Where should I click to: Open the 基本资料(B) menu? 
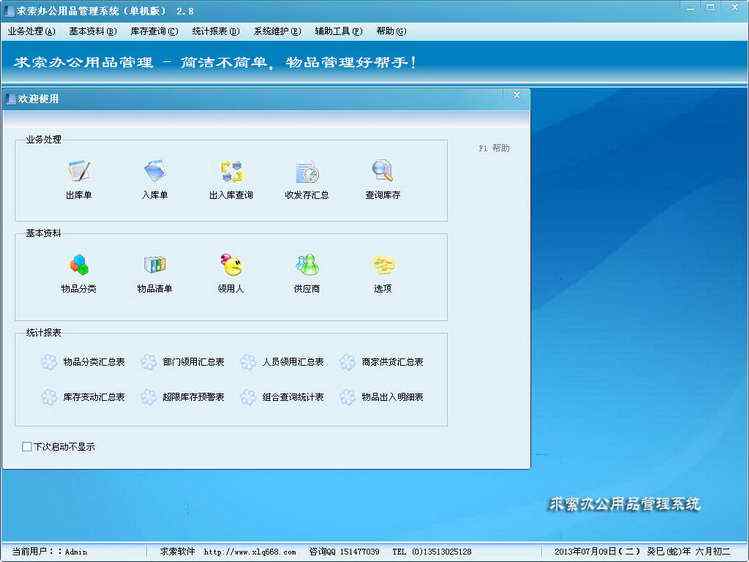pyautogui.click(x=93, y=32)
